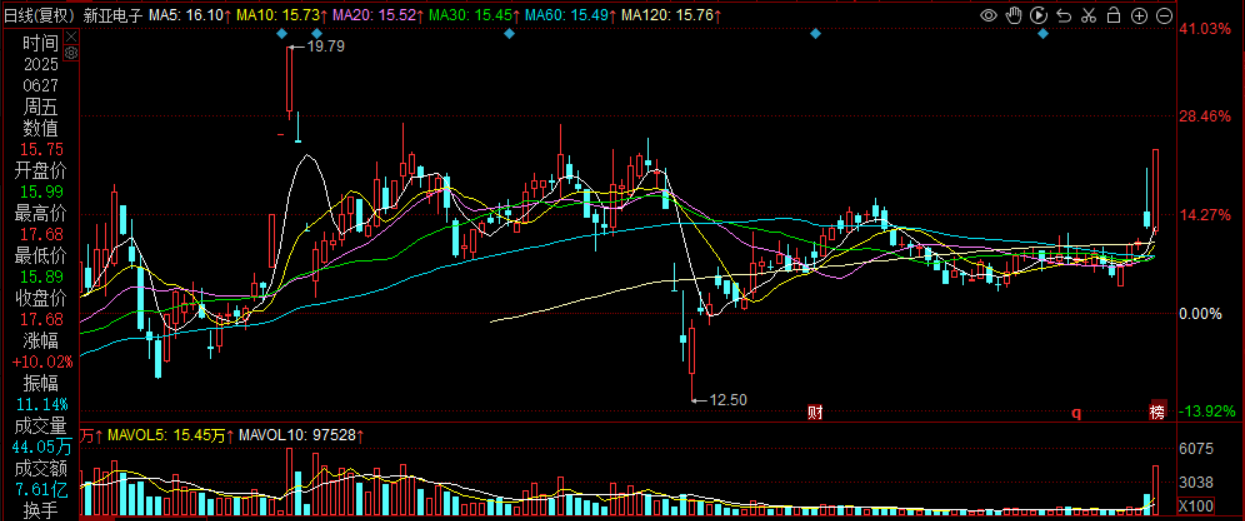The height and width of the screenshot is (521, 1245).
Task: Click the undo arrow icon
Action: pyautogui.click(x=1064, y=15)
